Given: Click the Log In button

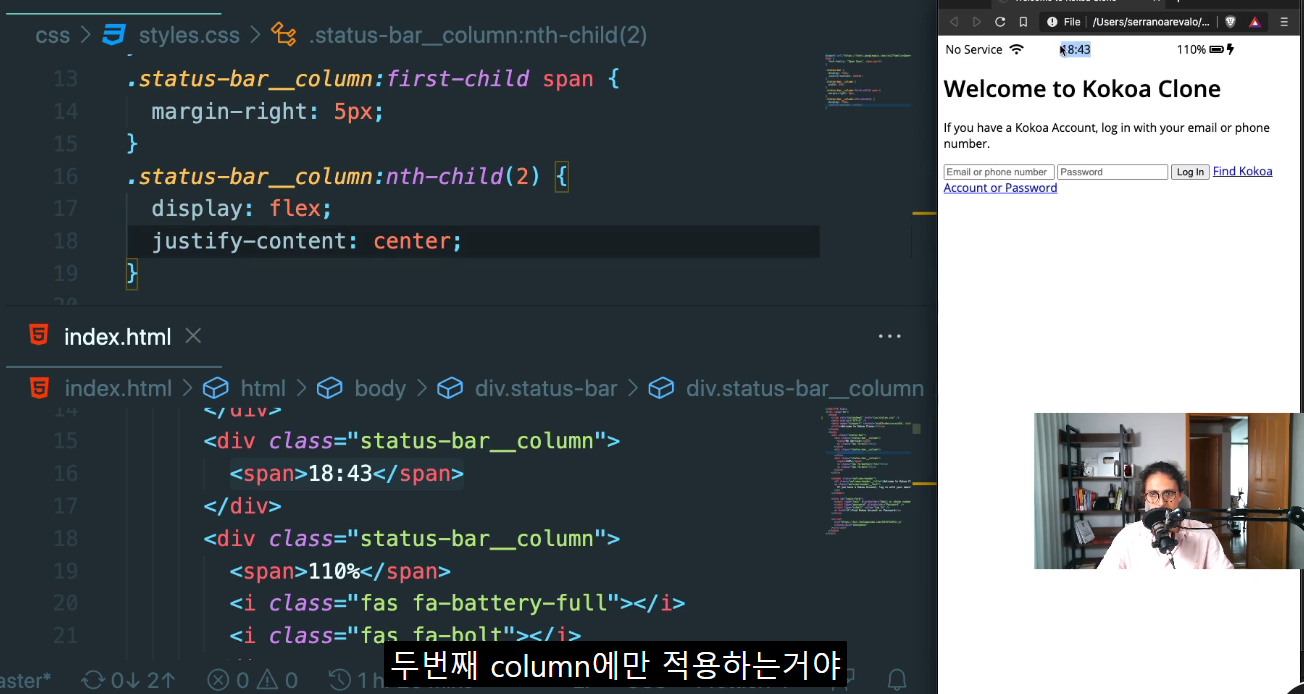Looking at the screenshot, I should (1190, 172).
